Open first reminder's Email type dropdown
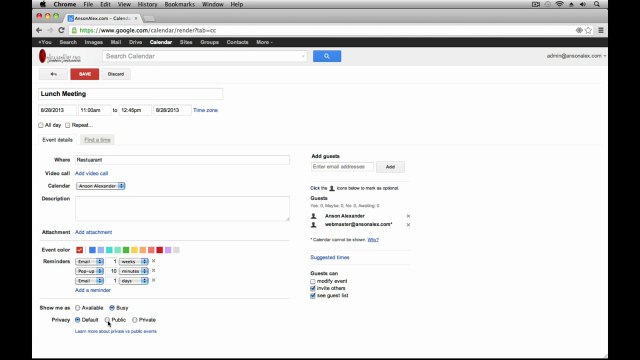Image resolution: width=640 pixels, height=360 pixels. [x=89, y=261]
